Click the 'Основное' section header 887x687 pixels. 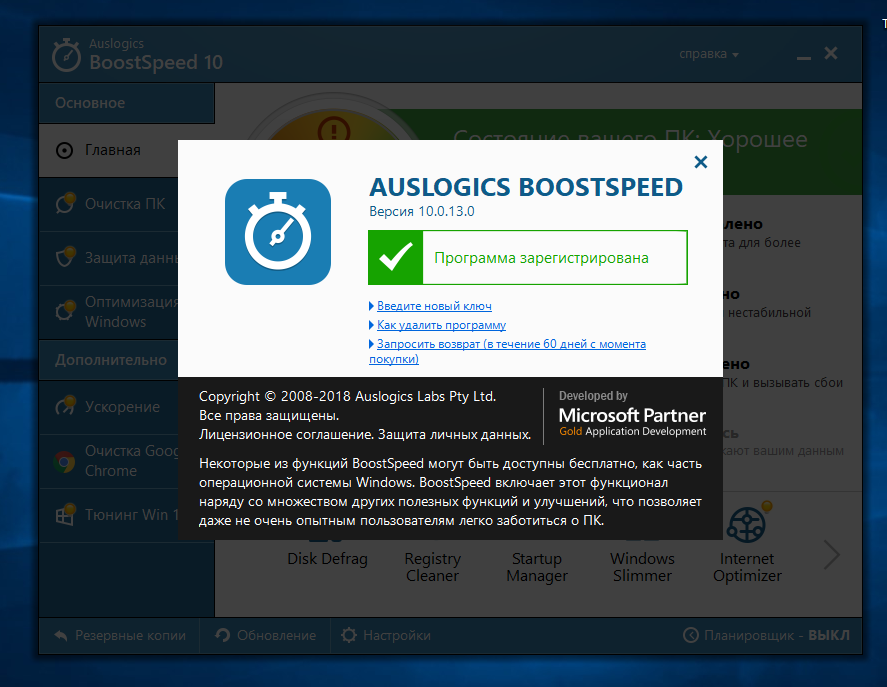pyautogui.click(x=127, y=103)
